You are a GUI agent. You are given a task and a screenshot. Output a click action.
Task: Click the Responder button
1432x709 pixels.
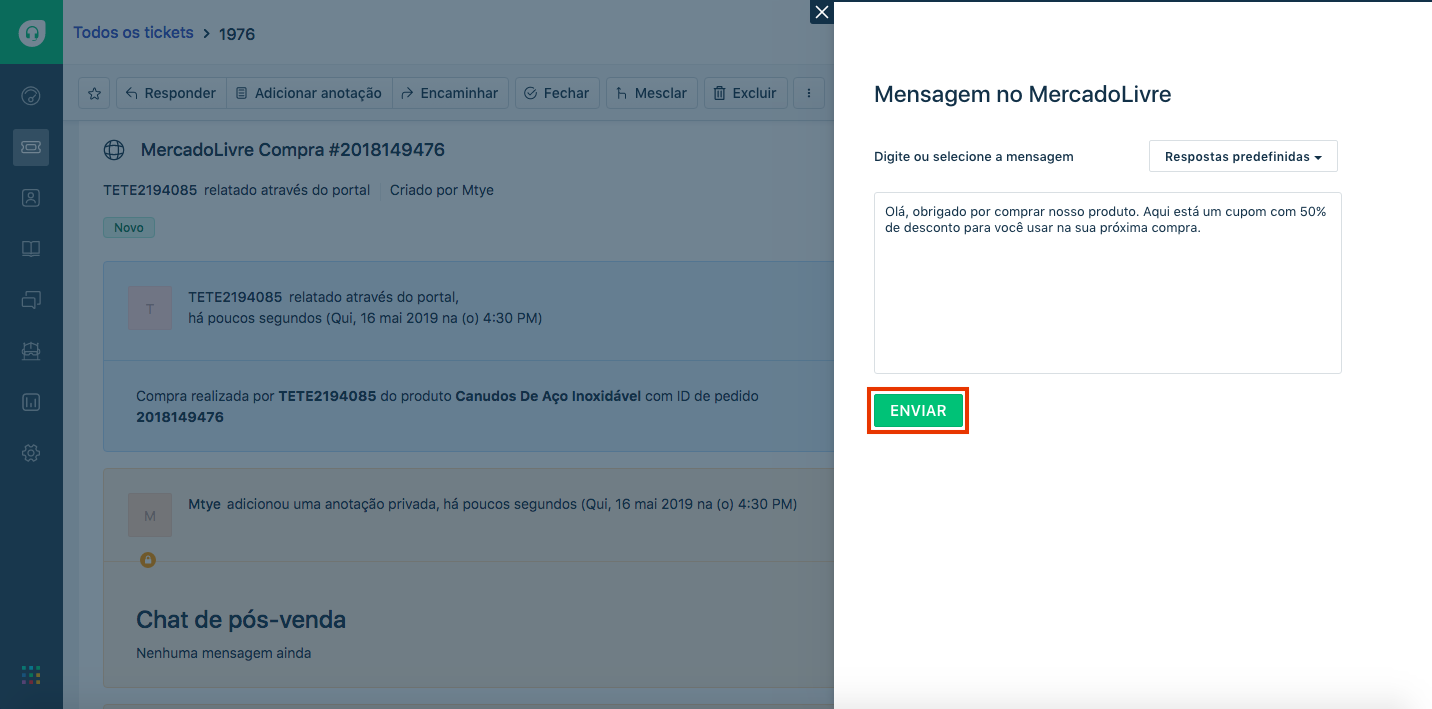171,93
